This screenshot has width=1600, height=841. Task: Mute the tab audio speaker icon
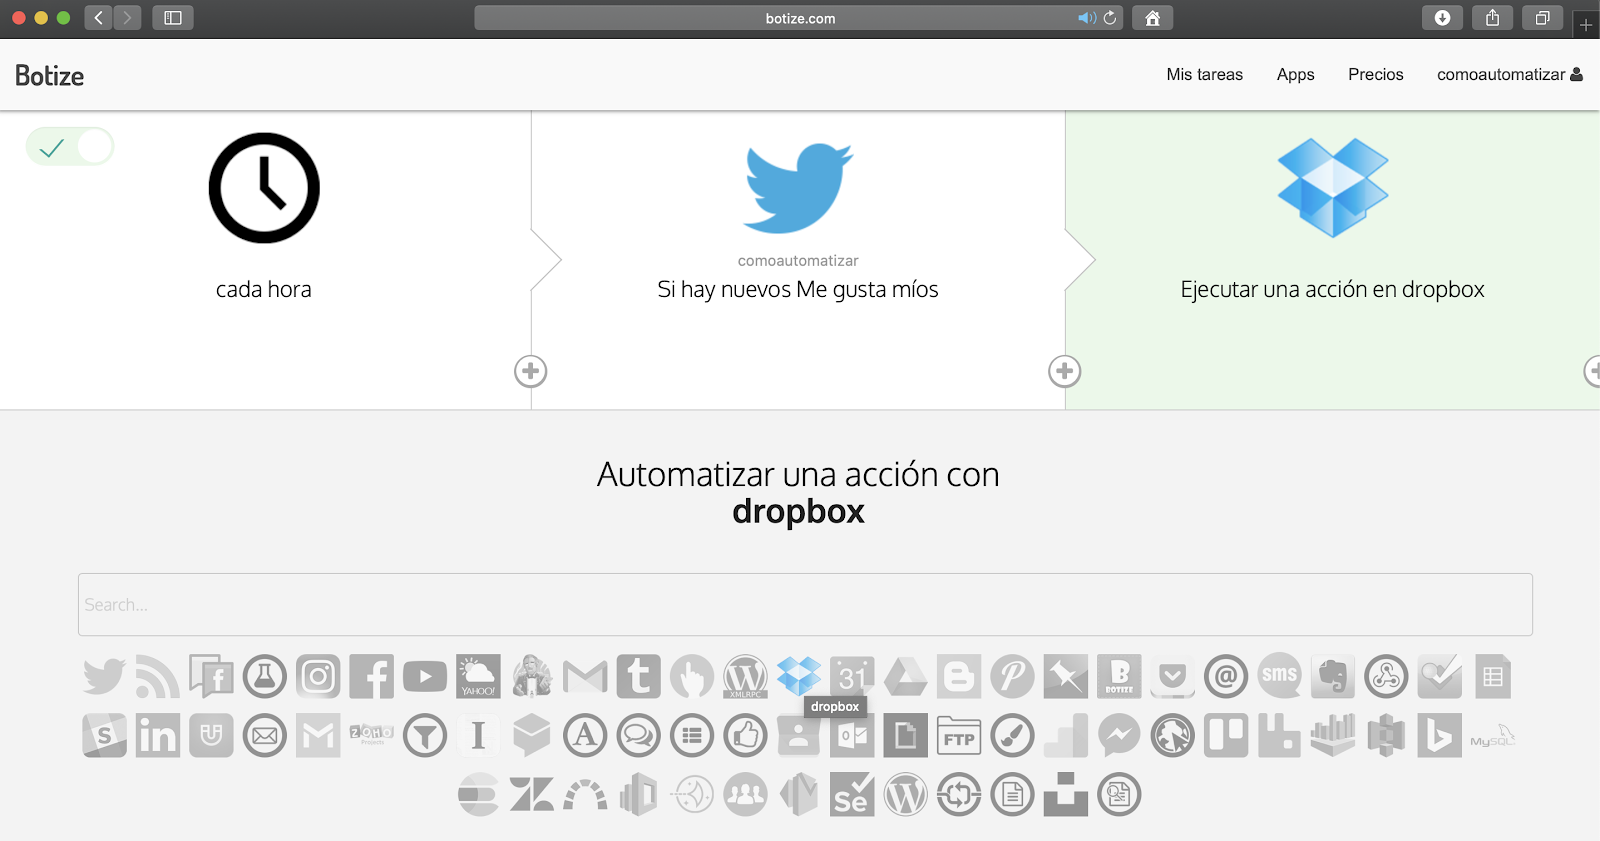point(1086,18)
